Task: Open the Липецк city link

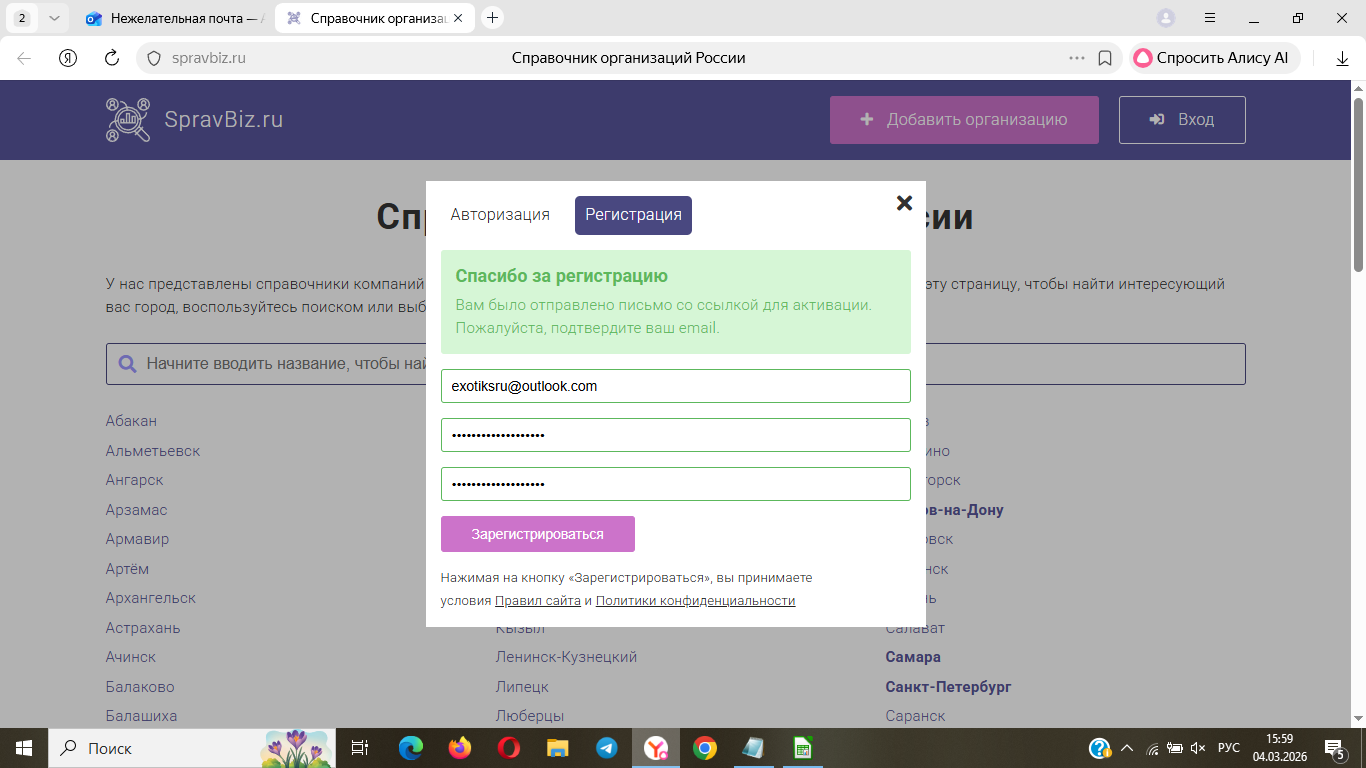Action: coord(522,687)
